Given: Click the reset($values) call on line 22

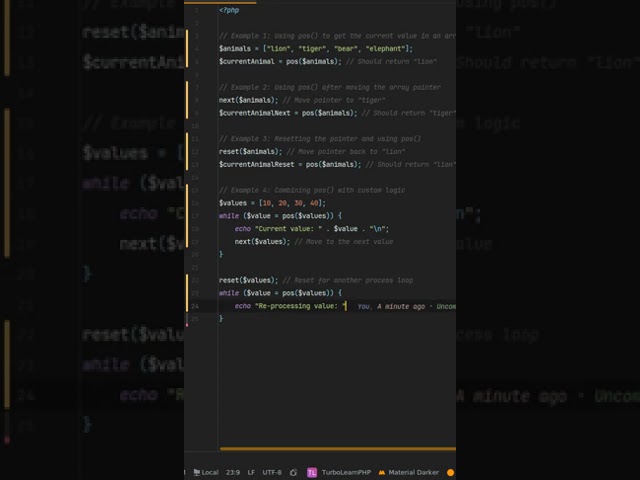Looking at the screenshot, I should (x=248, y=280).
